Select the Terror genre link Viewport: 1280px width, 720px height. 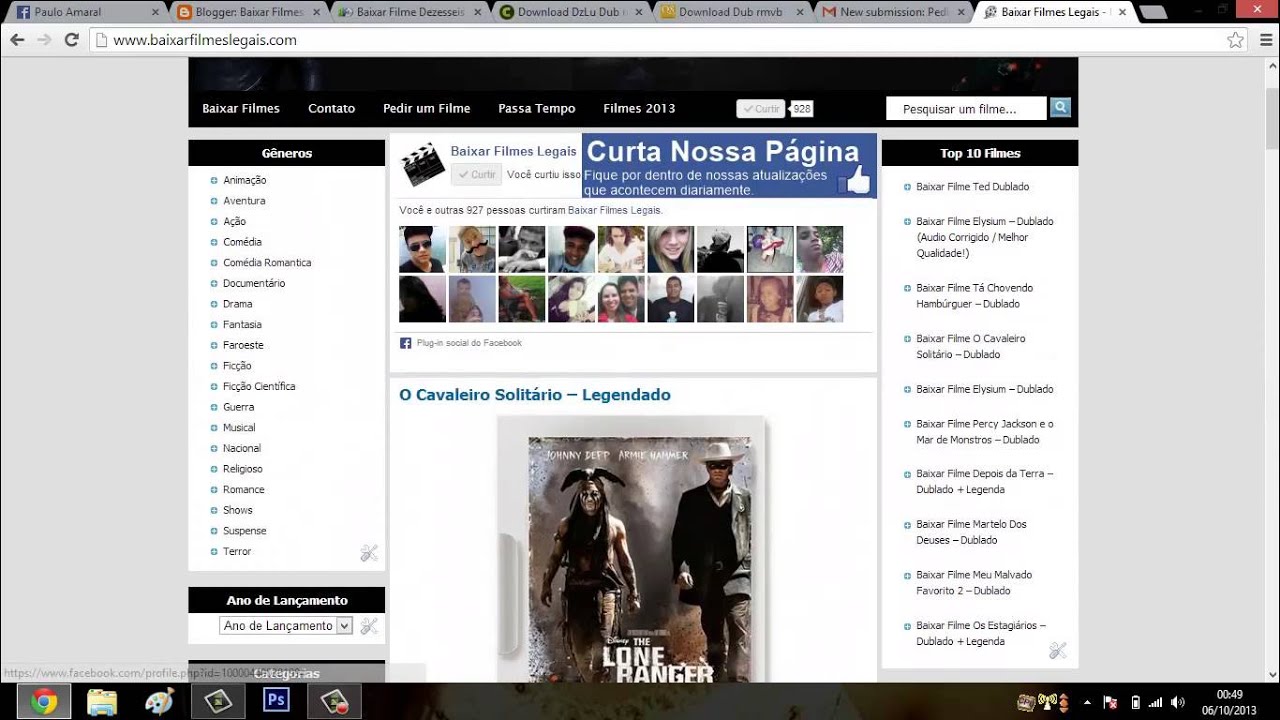coord(237,552)
